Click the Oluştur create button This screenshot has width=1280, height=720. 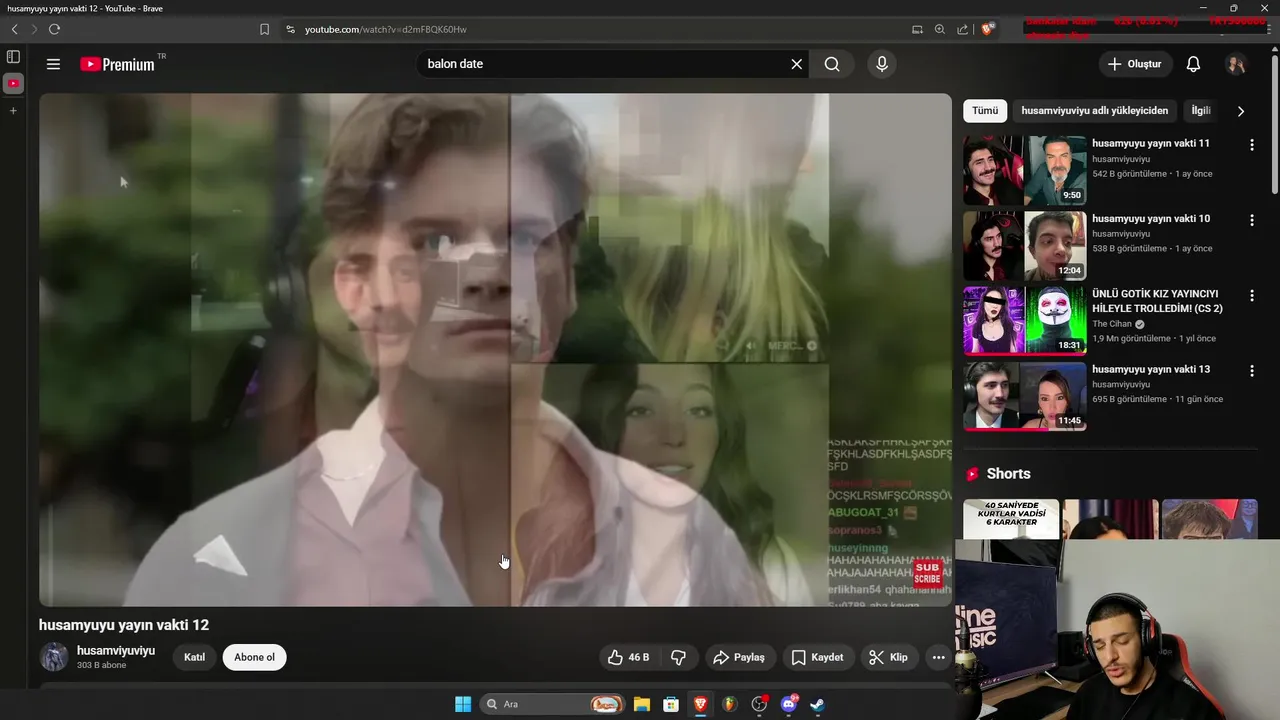pyautogui.click(x=1135, y=64)
